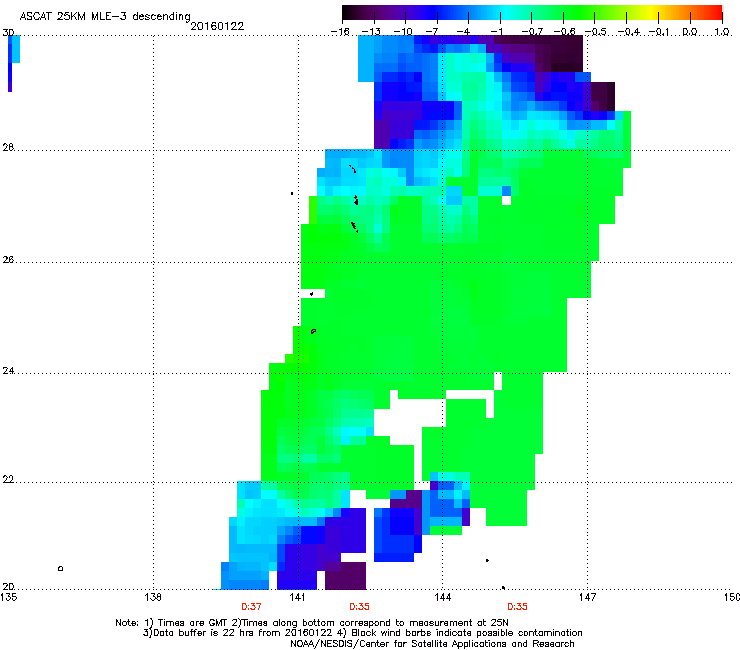The height and width of the screenshot is (650, 740).
Task: Click the note line '3)Data buffer is 22 hrs'
Action: tap(362, 633)
